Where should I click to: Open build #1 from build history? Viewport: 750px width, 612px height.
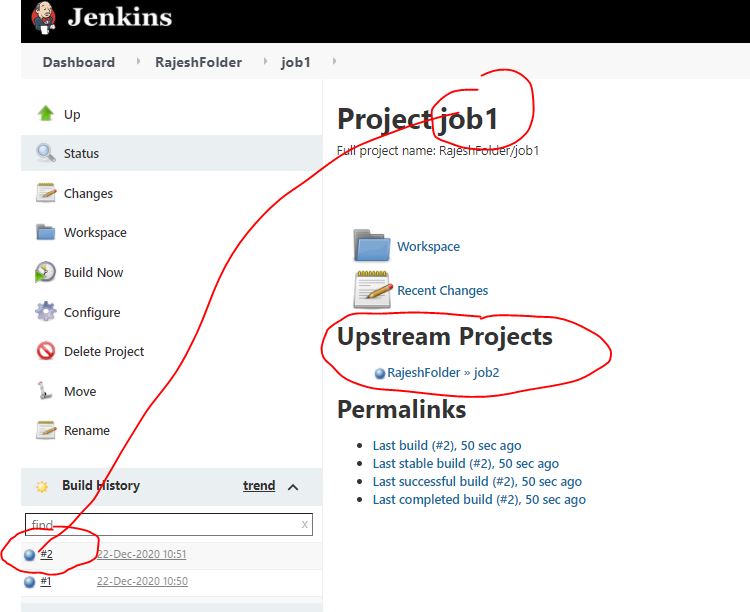point(45,581)
